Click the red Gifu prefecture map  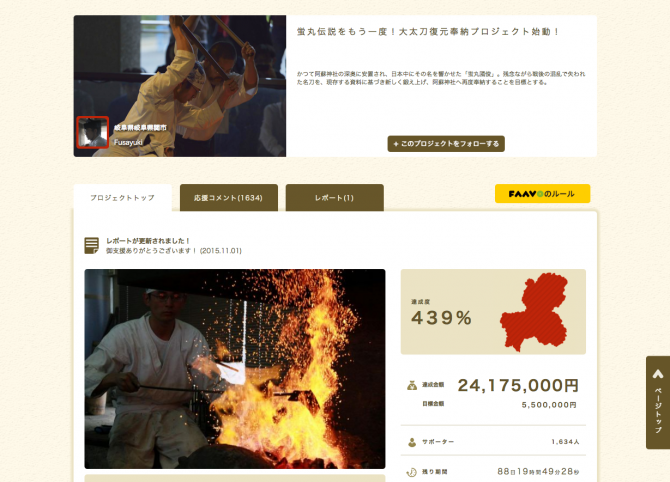tap(534, 312)
